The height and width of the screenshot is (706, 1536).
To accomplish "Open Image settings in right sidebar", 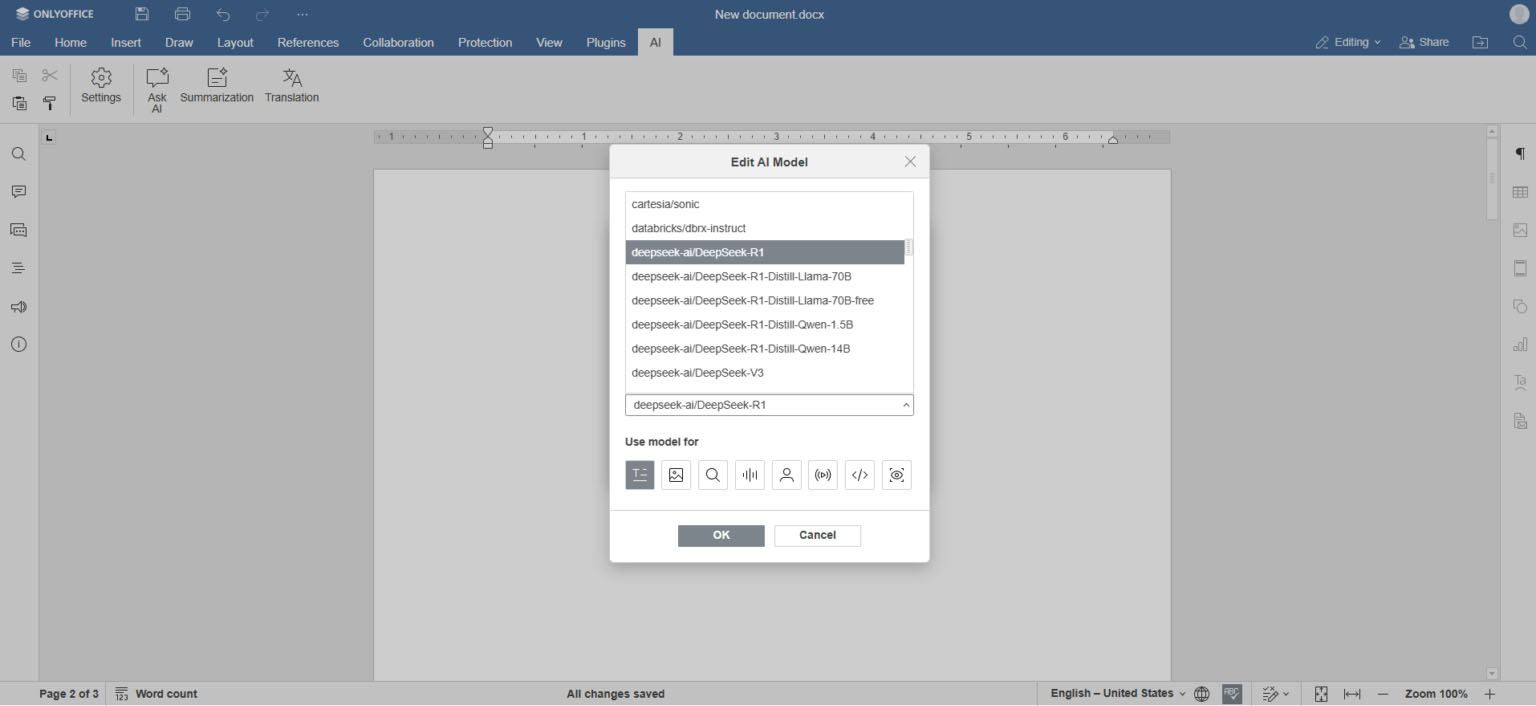I will coord(1520,230).
